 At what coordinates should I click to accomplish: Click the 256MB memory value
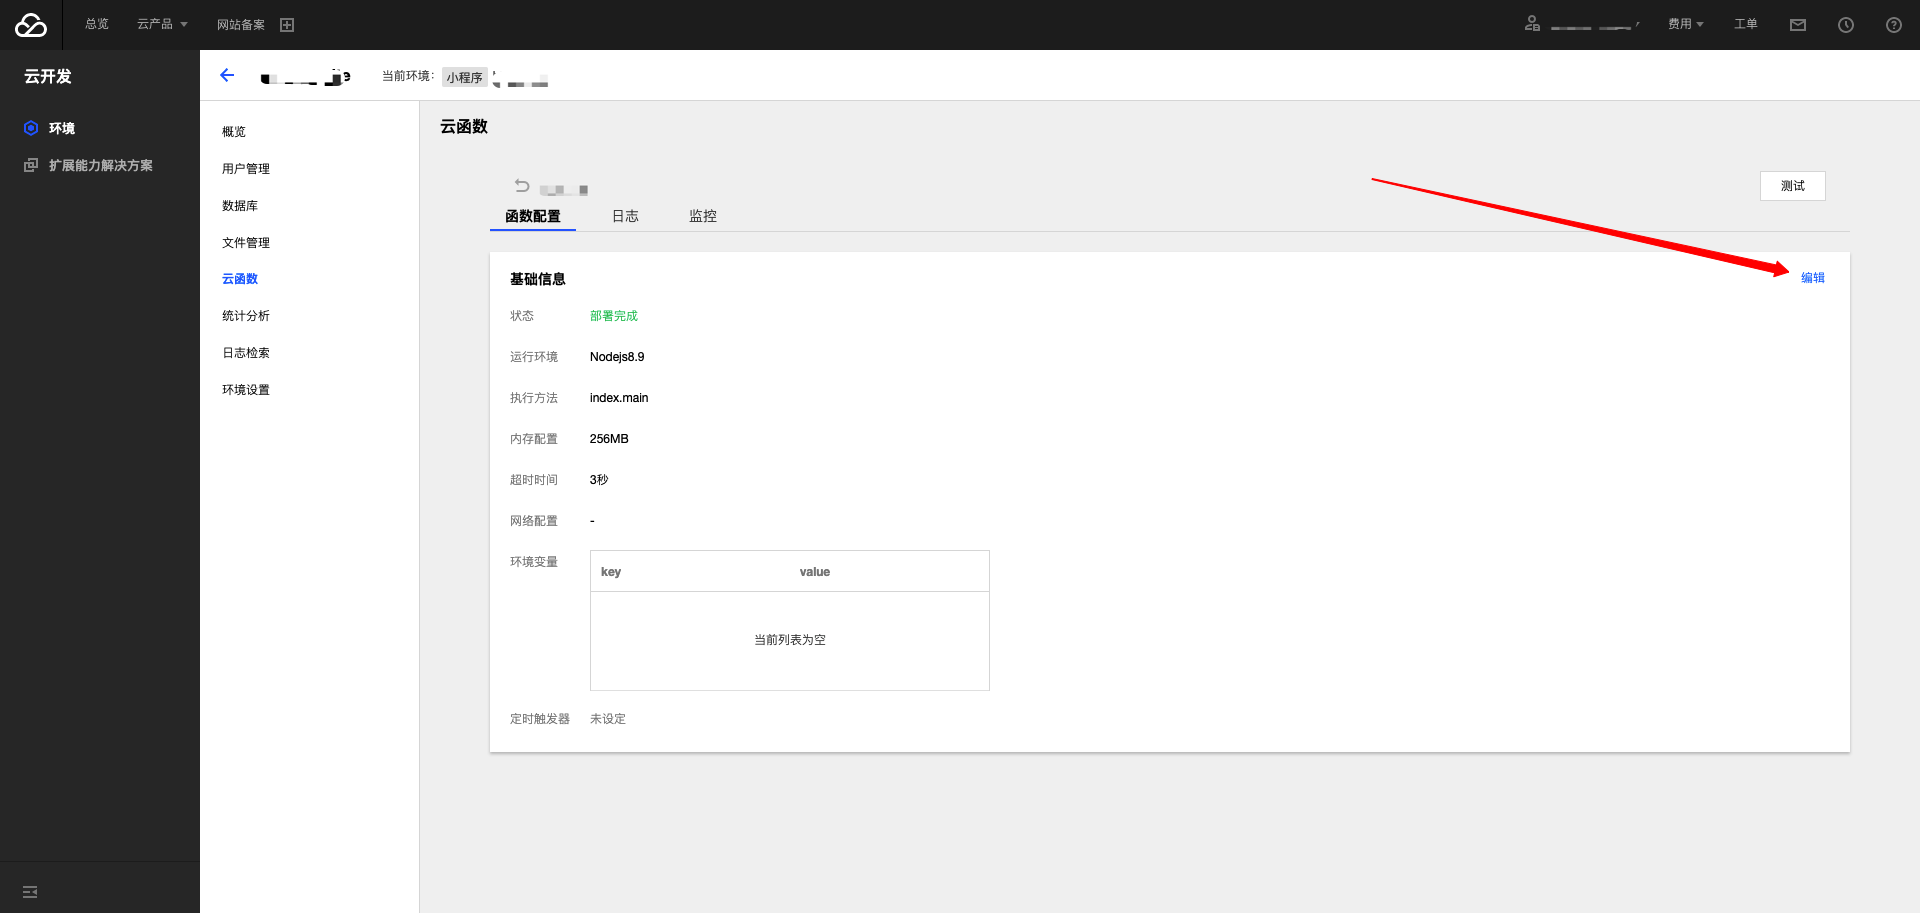pyautogui.click(x=609, y=439)
